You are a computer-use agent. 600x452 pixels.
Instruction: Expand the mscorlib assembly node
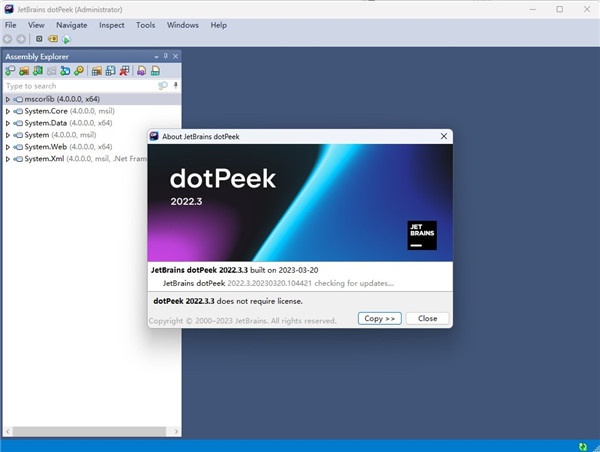coord(8,99)
